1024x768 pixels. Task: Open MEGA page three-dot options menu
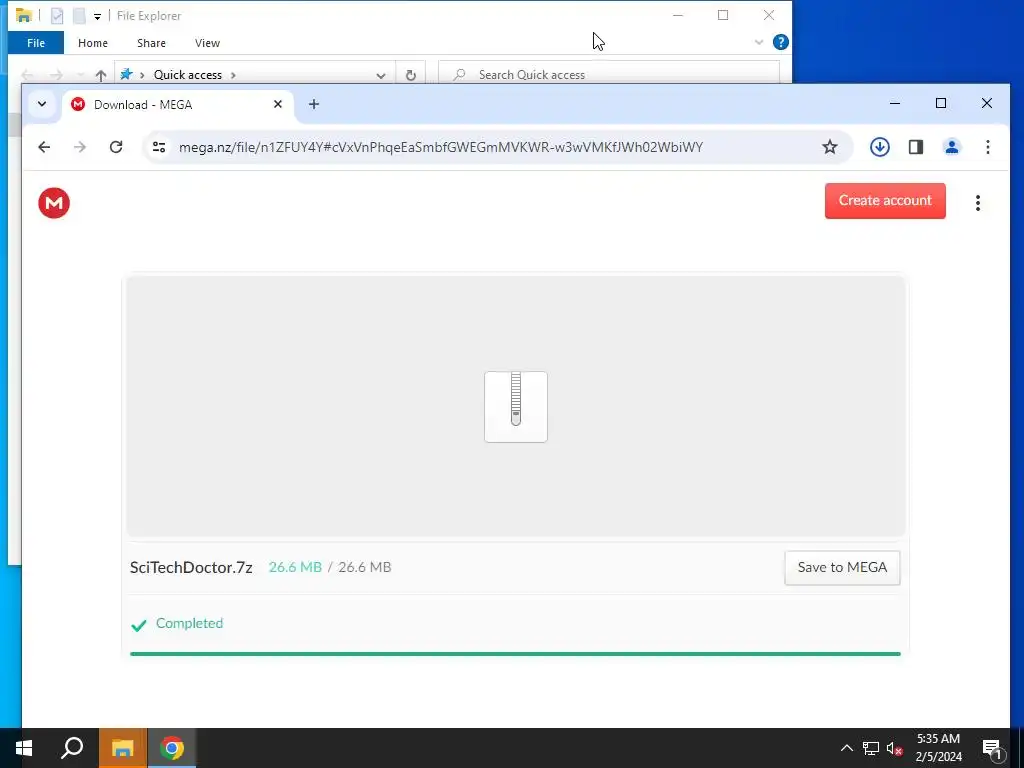978,203
